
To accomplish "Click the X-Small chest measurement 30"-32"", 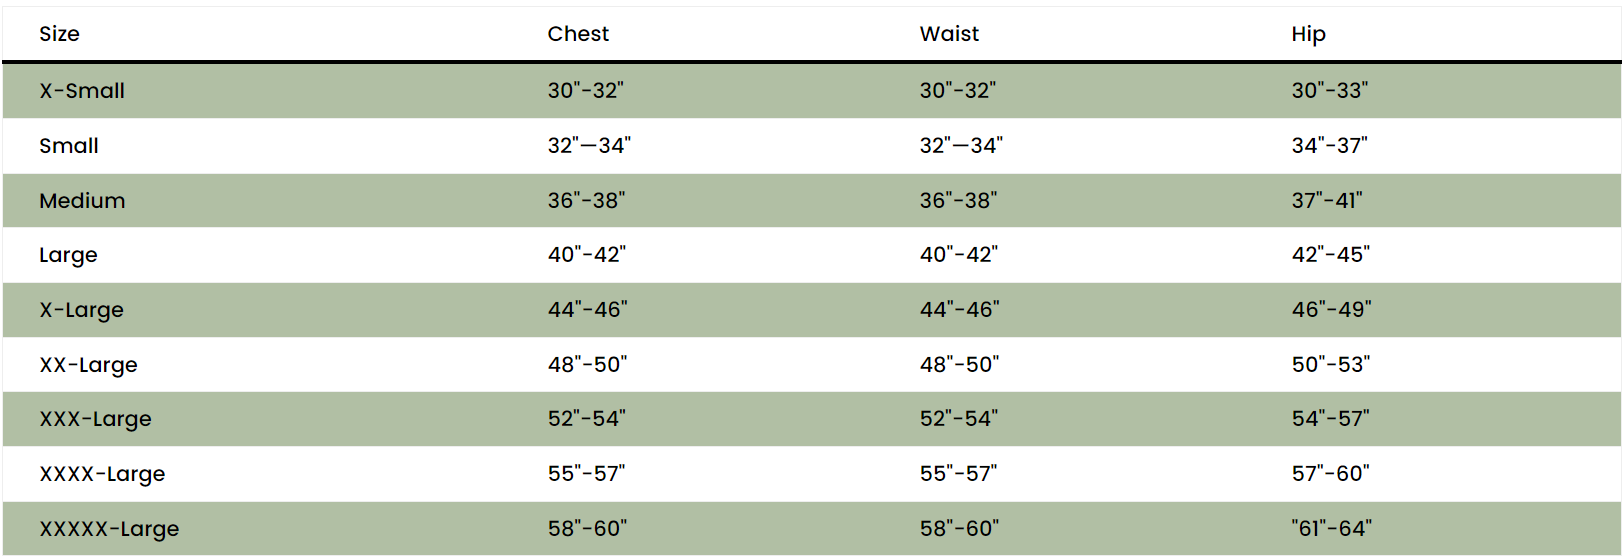I will (x=585, y=91).
